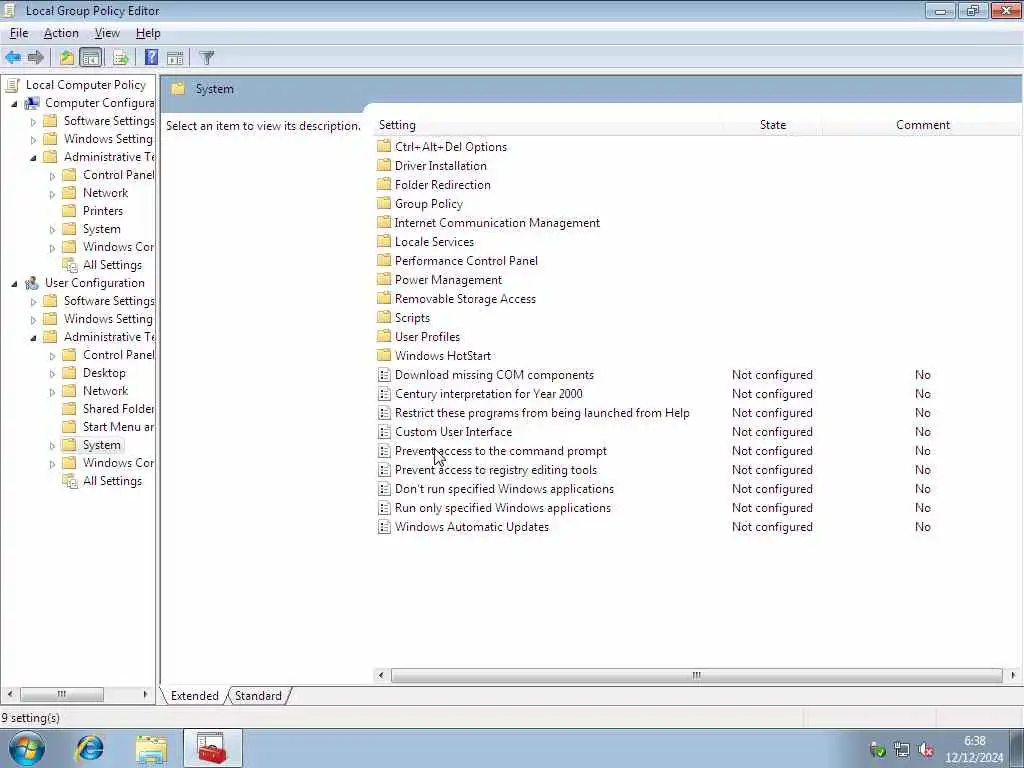Open the Ctrl+Alt+Del Options folder
The height and width of the screenshot is (768, 1024).
(x=451, y=147)
